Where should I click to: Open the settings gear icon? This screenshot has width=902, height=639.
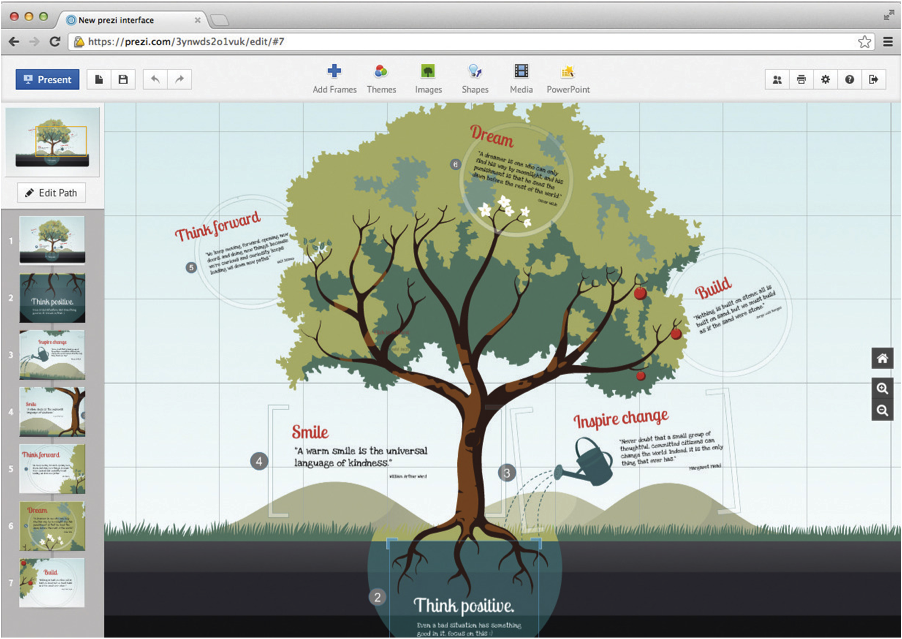tap(825, 79)
